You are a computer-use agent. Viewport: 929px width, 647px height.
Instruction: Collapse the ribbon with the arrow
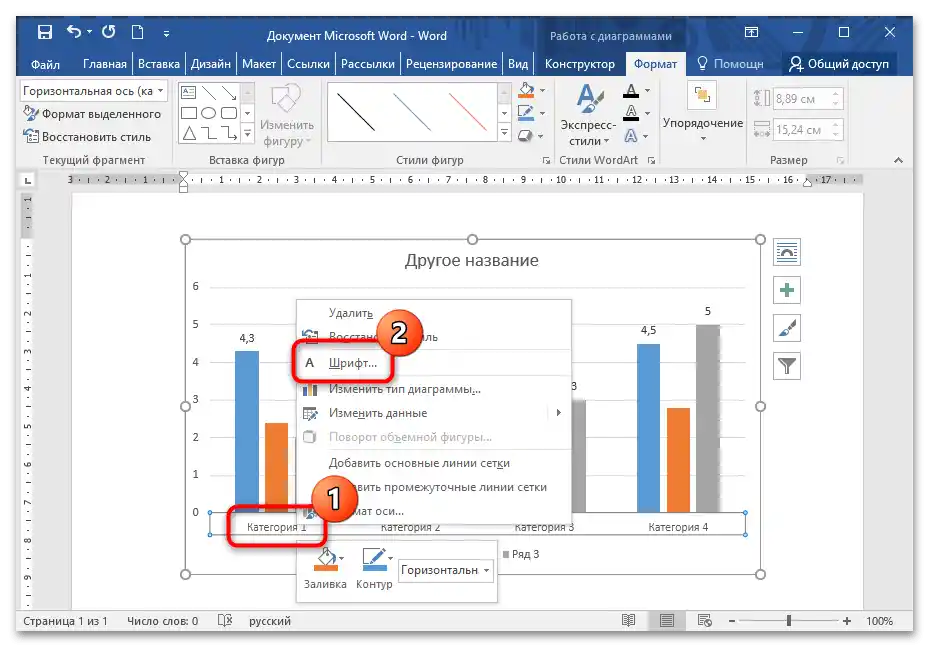899,160
